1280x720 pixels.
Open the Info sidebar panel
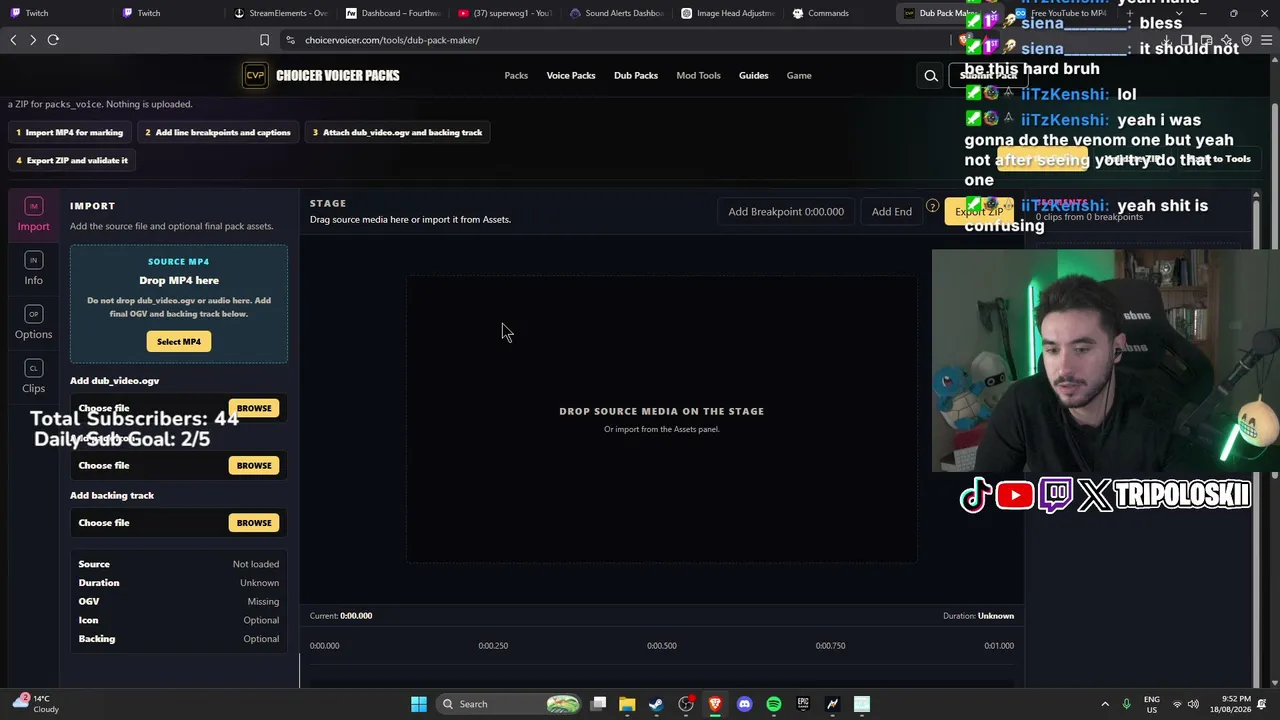coord(33,268)
